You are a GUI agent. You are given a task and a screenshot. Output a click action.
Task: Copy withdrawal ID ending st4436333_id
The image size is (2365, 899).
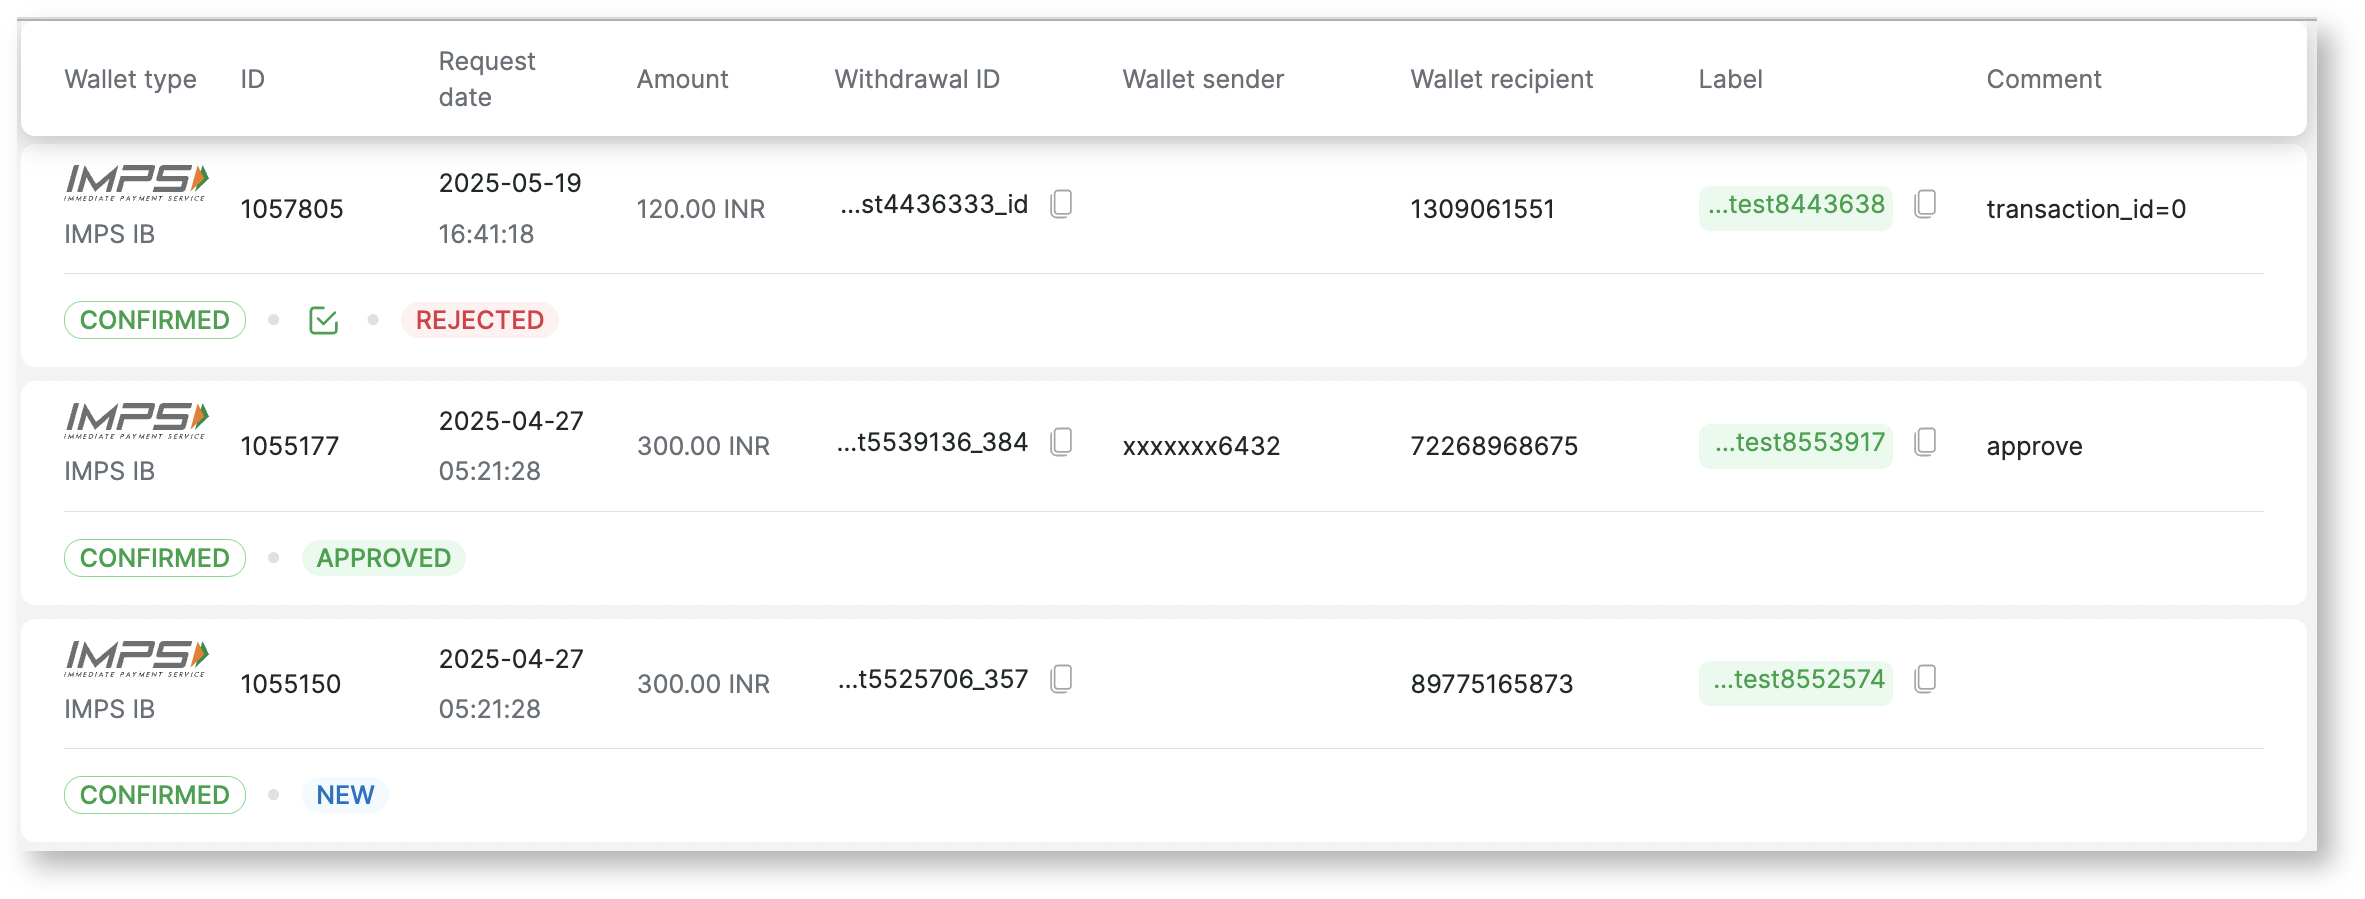1061,204
